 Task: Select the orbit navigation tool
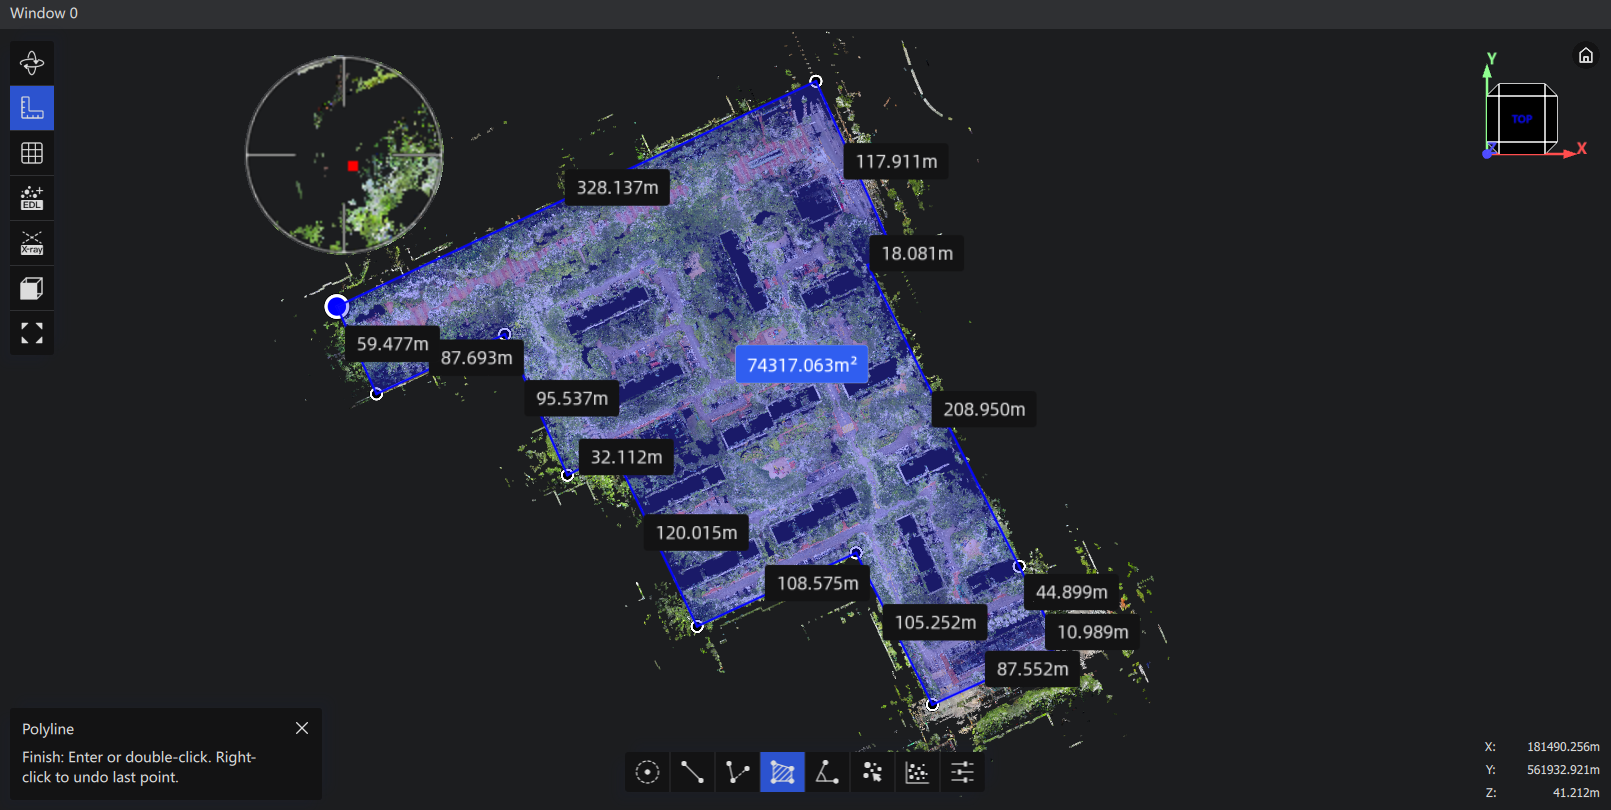point(32,63)
